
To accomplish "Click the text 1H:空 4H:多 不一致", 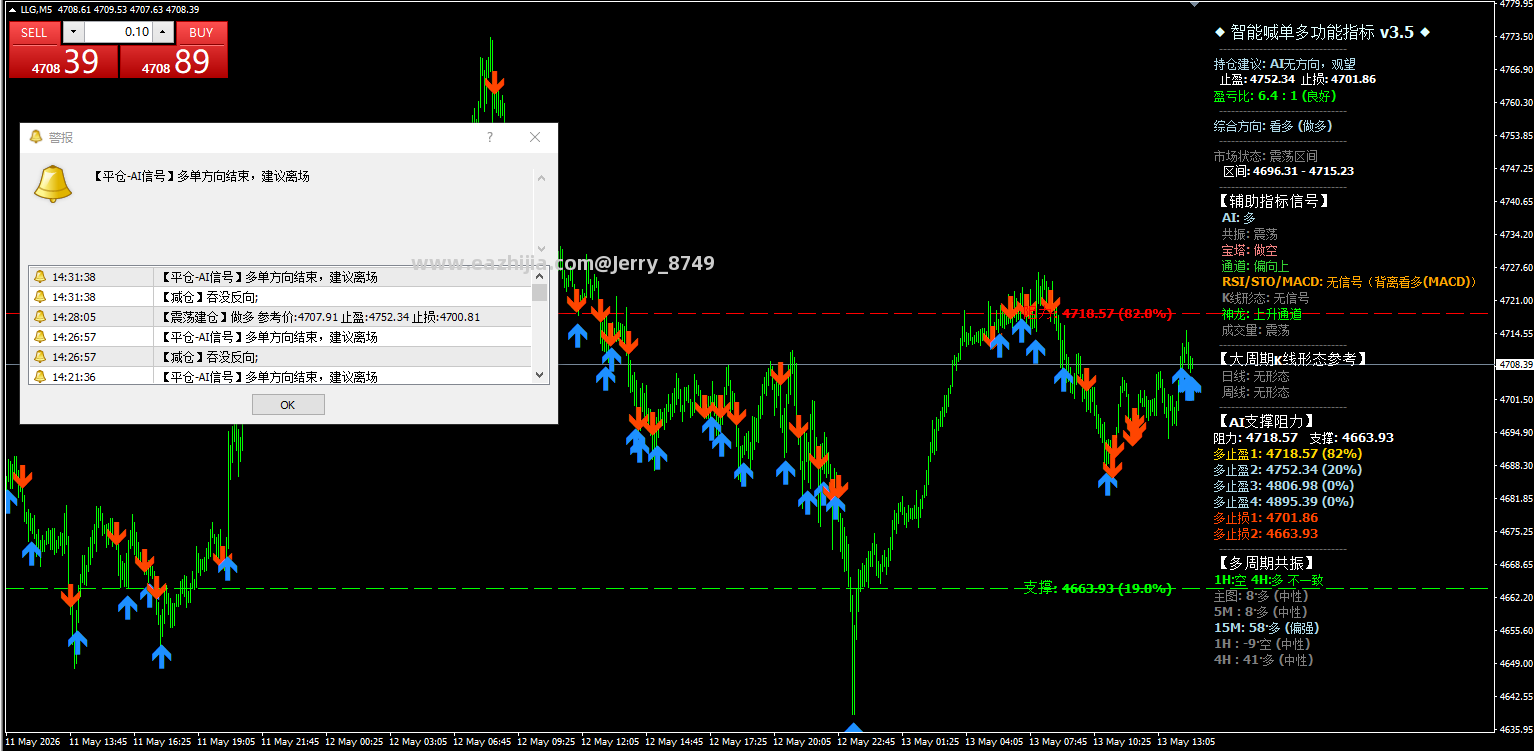I will (1268, 580).
